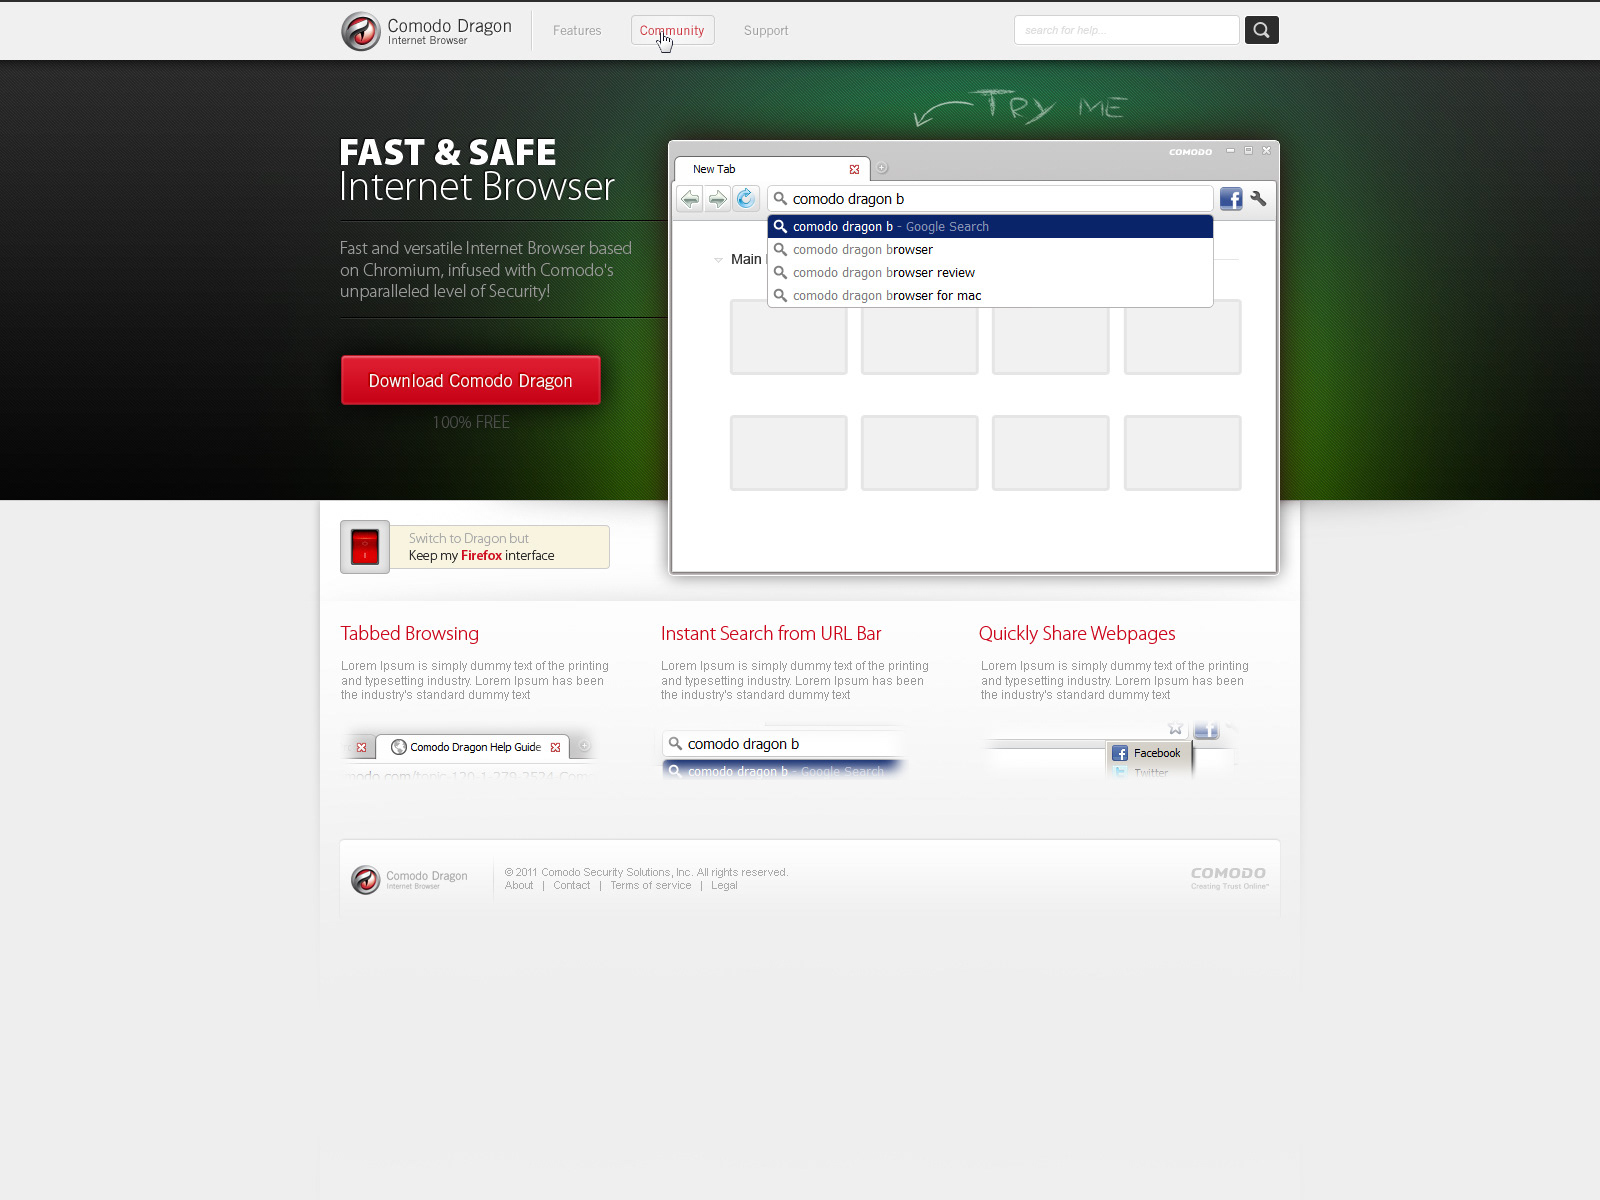
Task: Select 'comodo dragon browser review' suggestion
Action: tap(990, 273)
